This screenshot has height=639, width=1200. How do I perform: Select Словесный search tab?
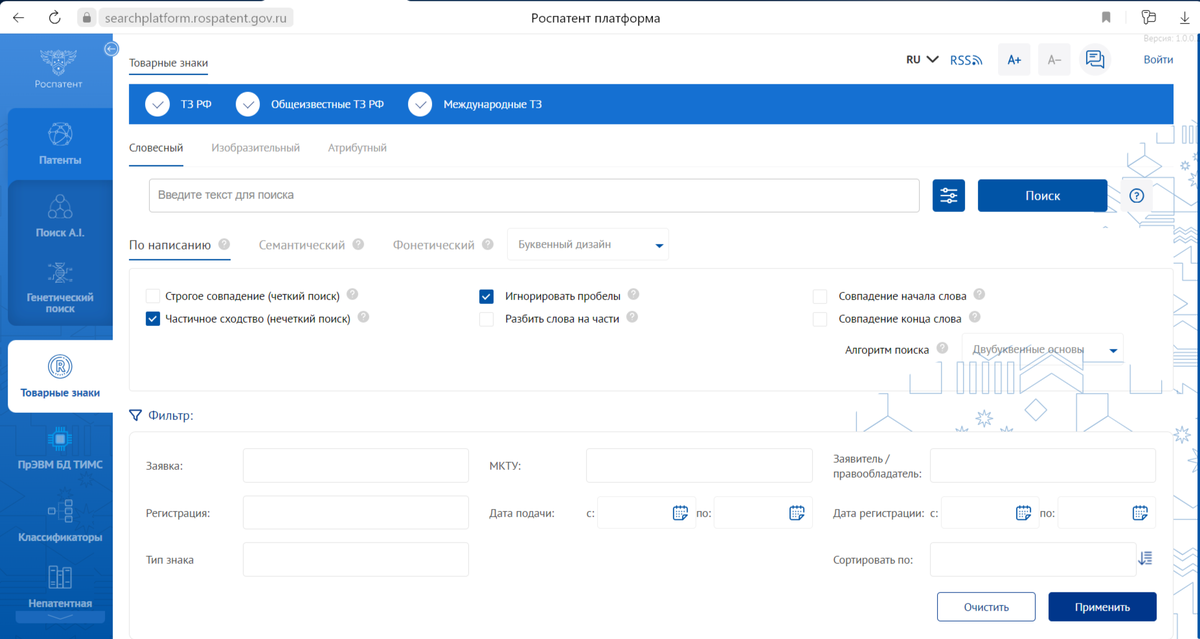[156, 148]
